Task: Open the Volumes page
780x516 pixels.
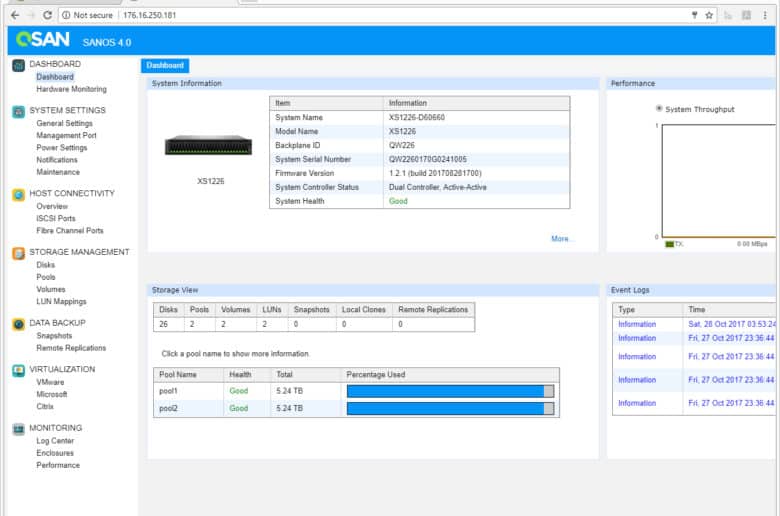Action: pos(51,289)
